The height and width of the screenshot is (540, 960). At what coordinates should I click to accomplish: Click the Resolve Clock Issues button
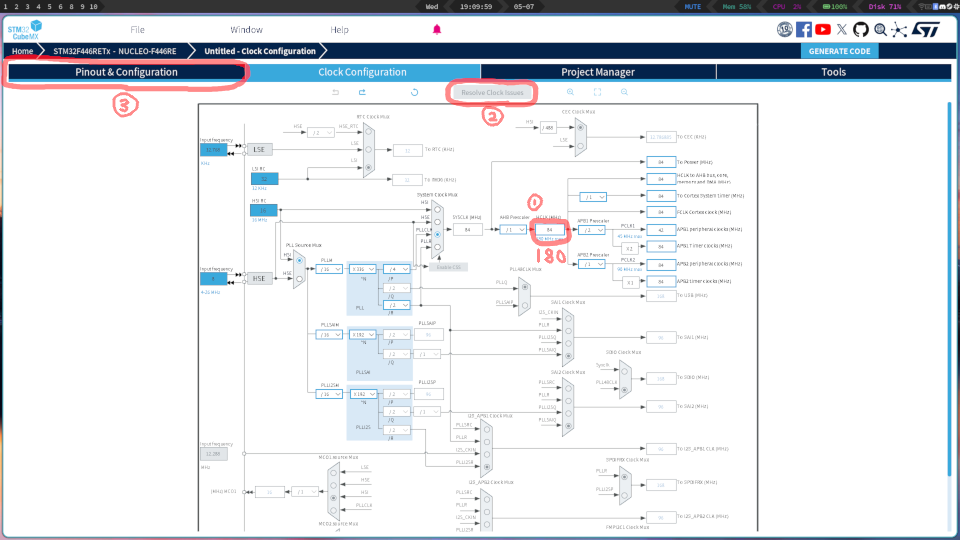pyautogui.click(x=492, y=92)
